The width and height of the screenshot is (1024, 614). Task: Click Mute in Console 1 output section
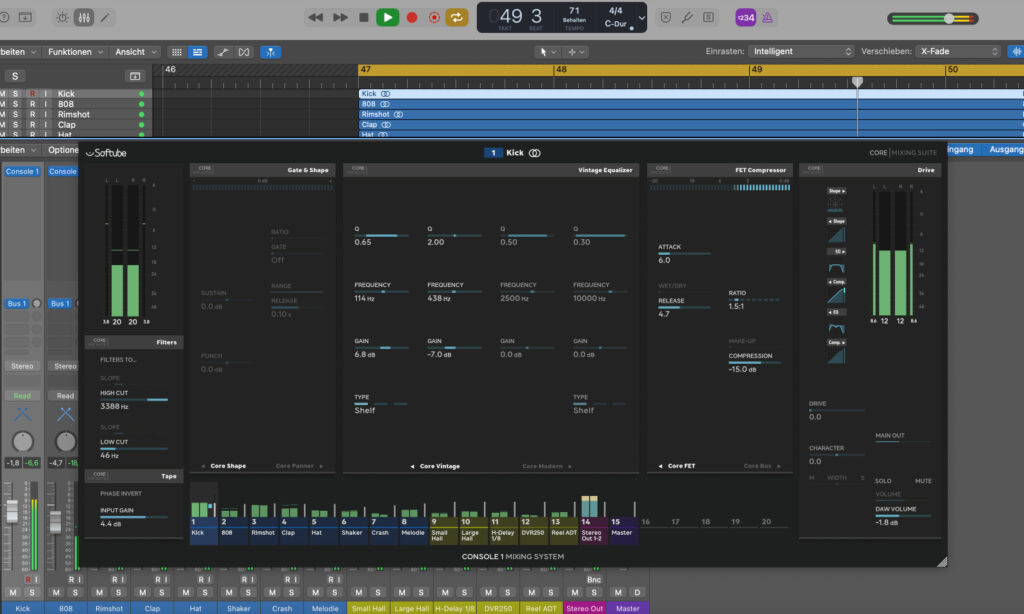click(x=923, y=481)
